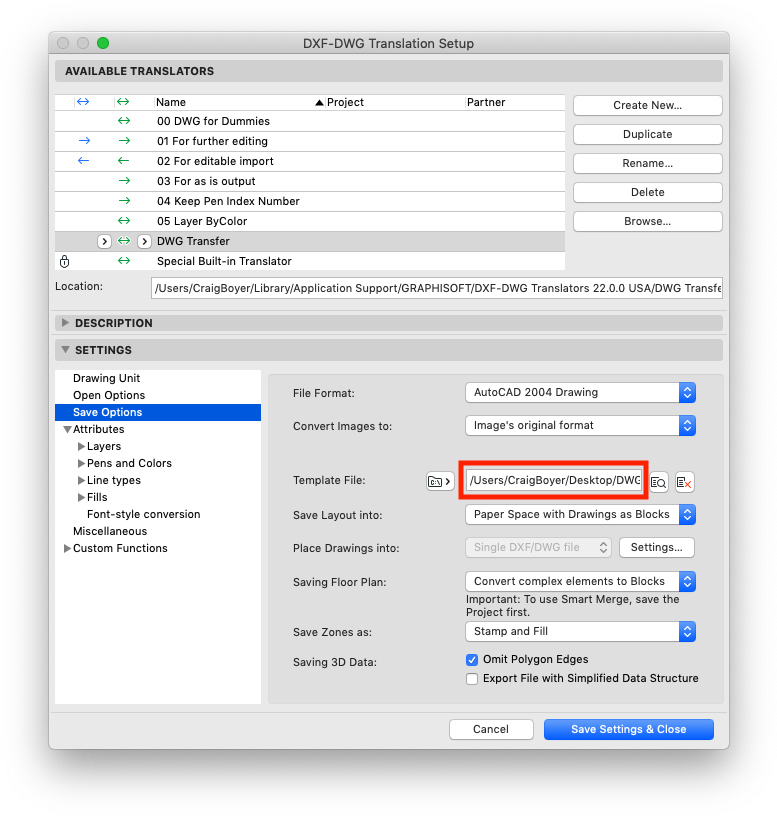Image resolution: width=777 pixels, height=816 pixels.
Task: Open the Convert Images to dropdown
Action: pos(580,426)
